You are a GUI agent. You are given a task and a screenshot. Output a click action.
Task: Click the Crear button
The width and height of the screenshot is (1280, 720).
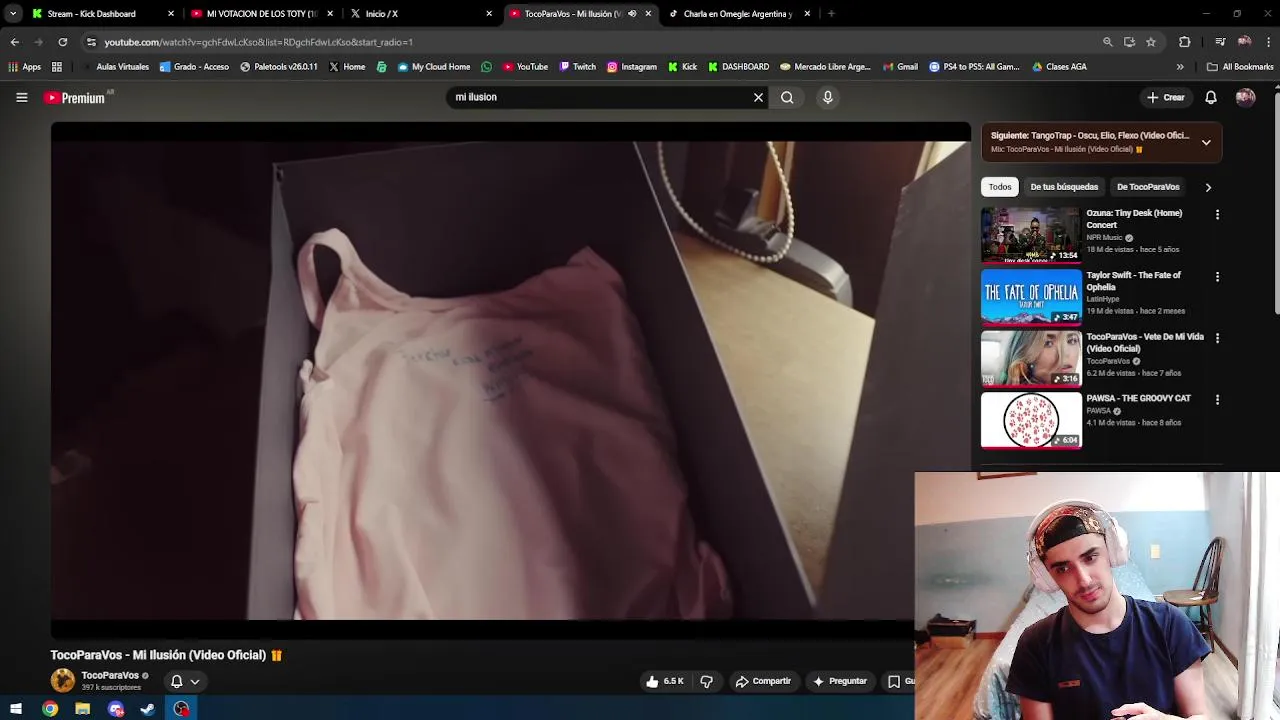(1166, 97)
